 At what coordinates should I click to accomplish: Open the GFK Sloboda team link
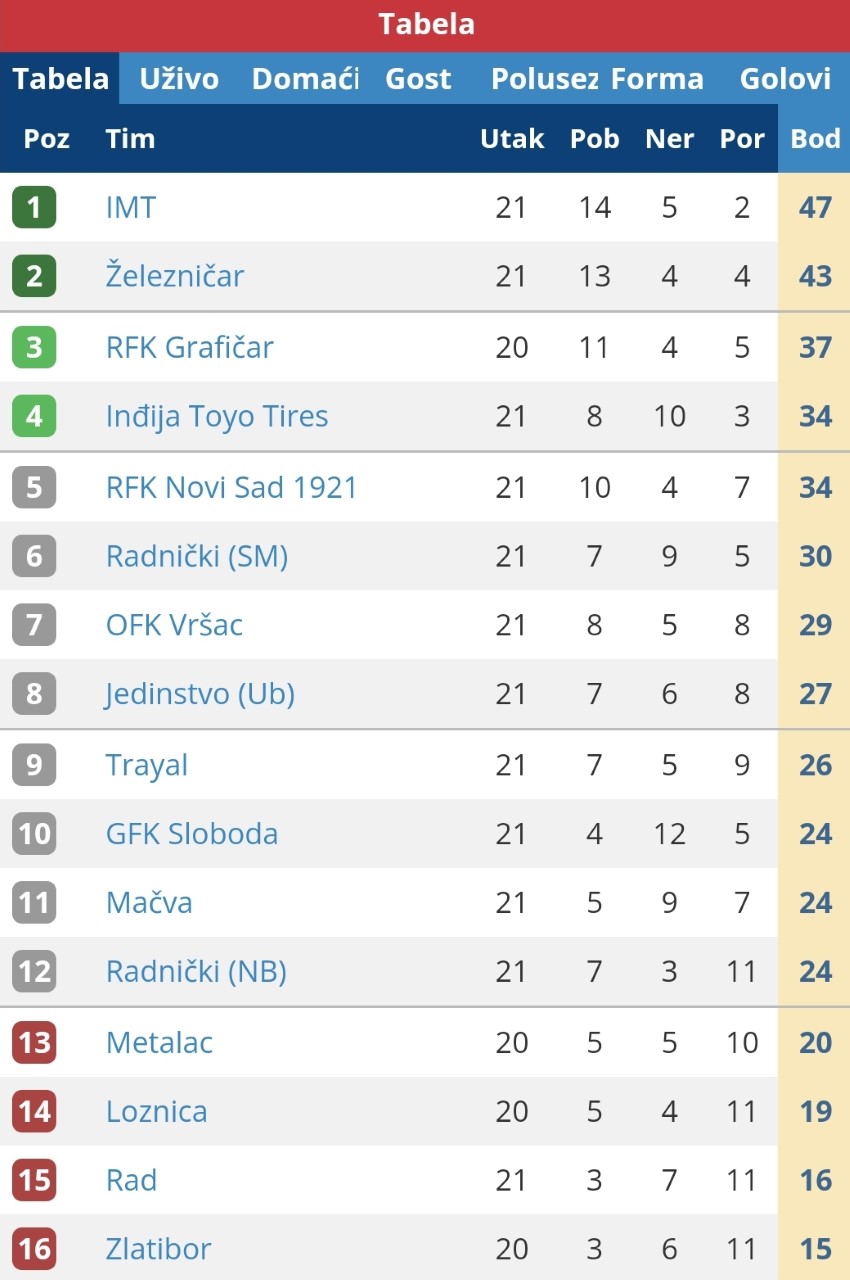[x=192, y=833]
